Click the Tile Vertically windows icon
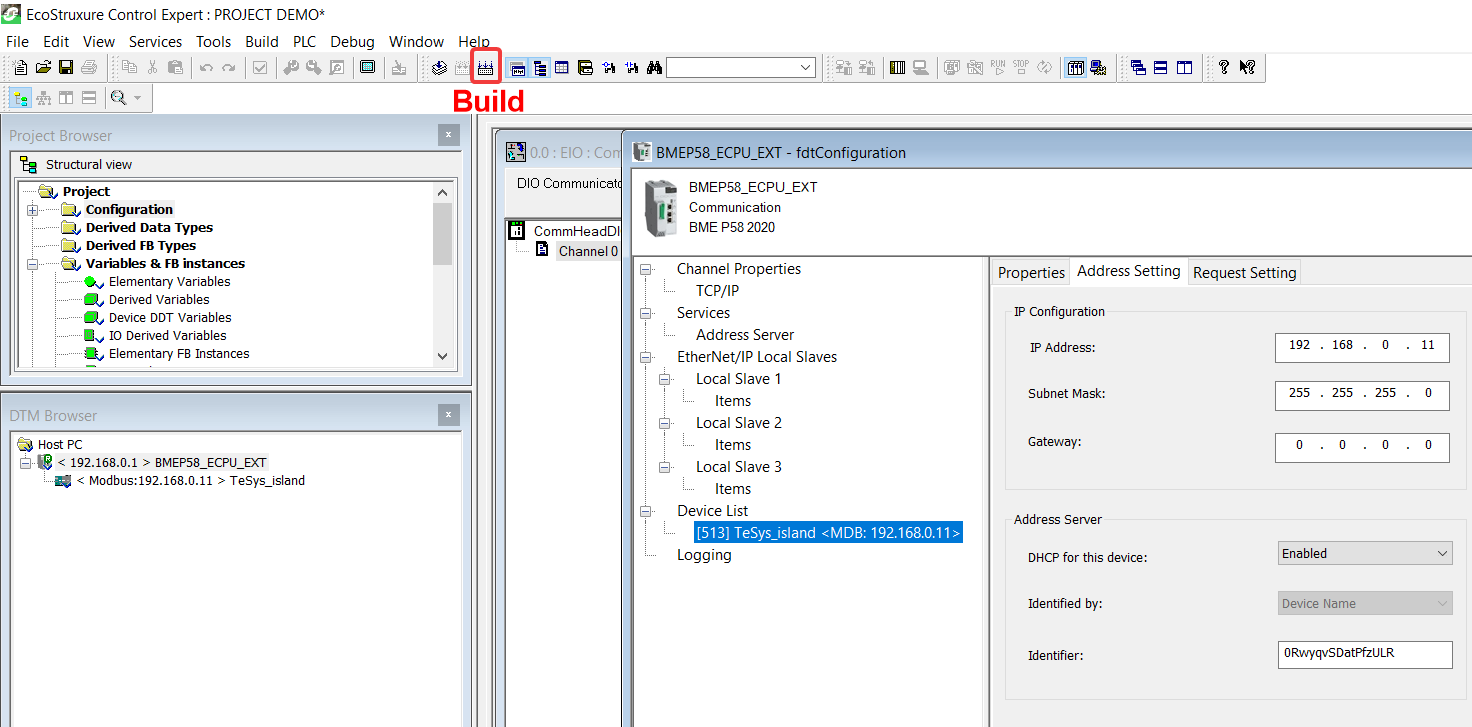This screenshot has height=727, width=1472. pyautogui.click(x=1184, y=68)
